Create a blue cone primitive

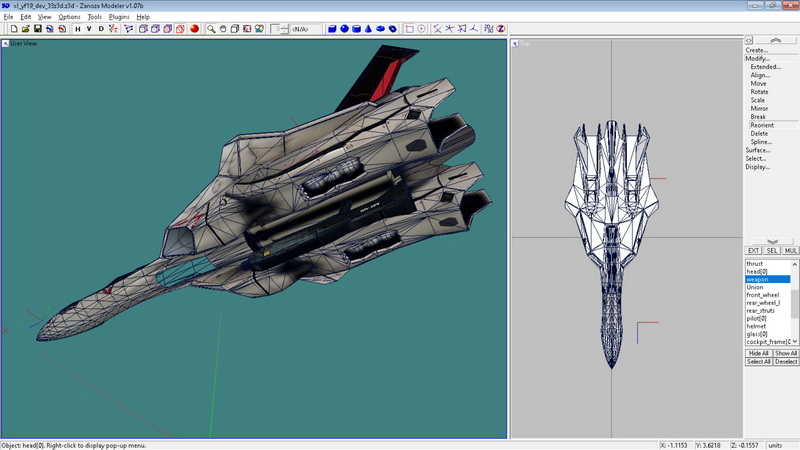368,29
